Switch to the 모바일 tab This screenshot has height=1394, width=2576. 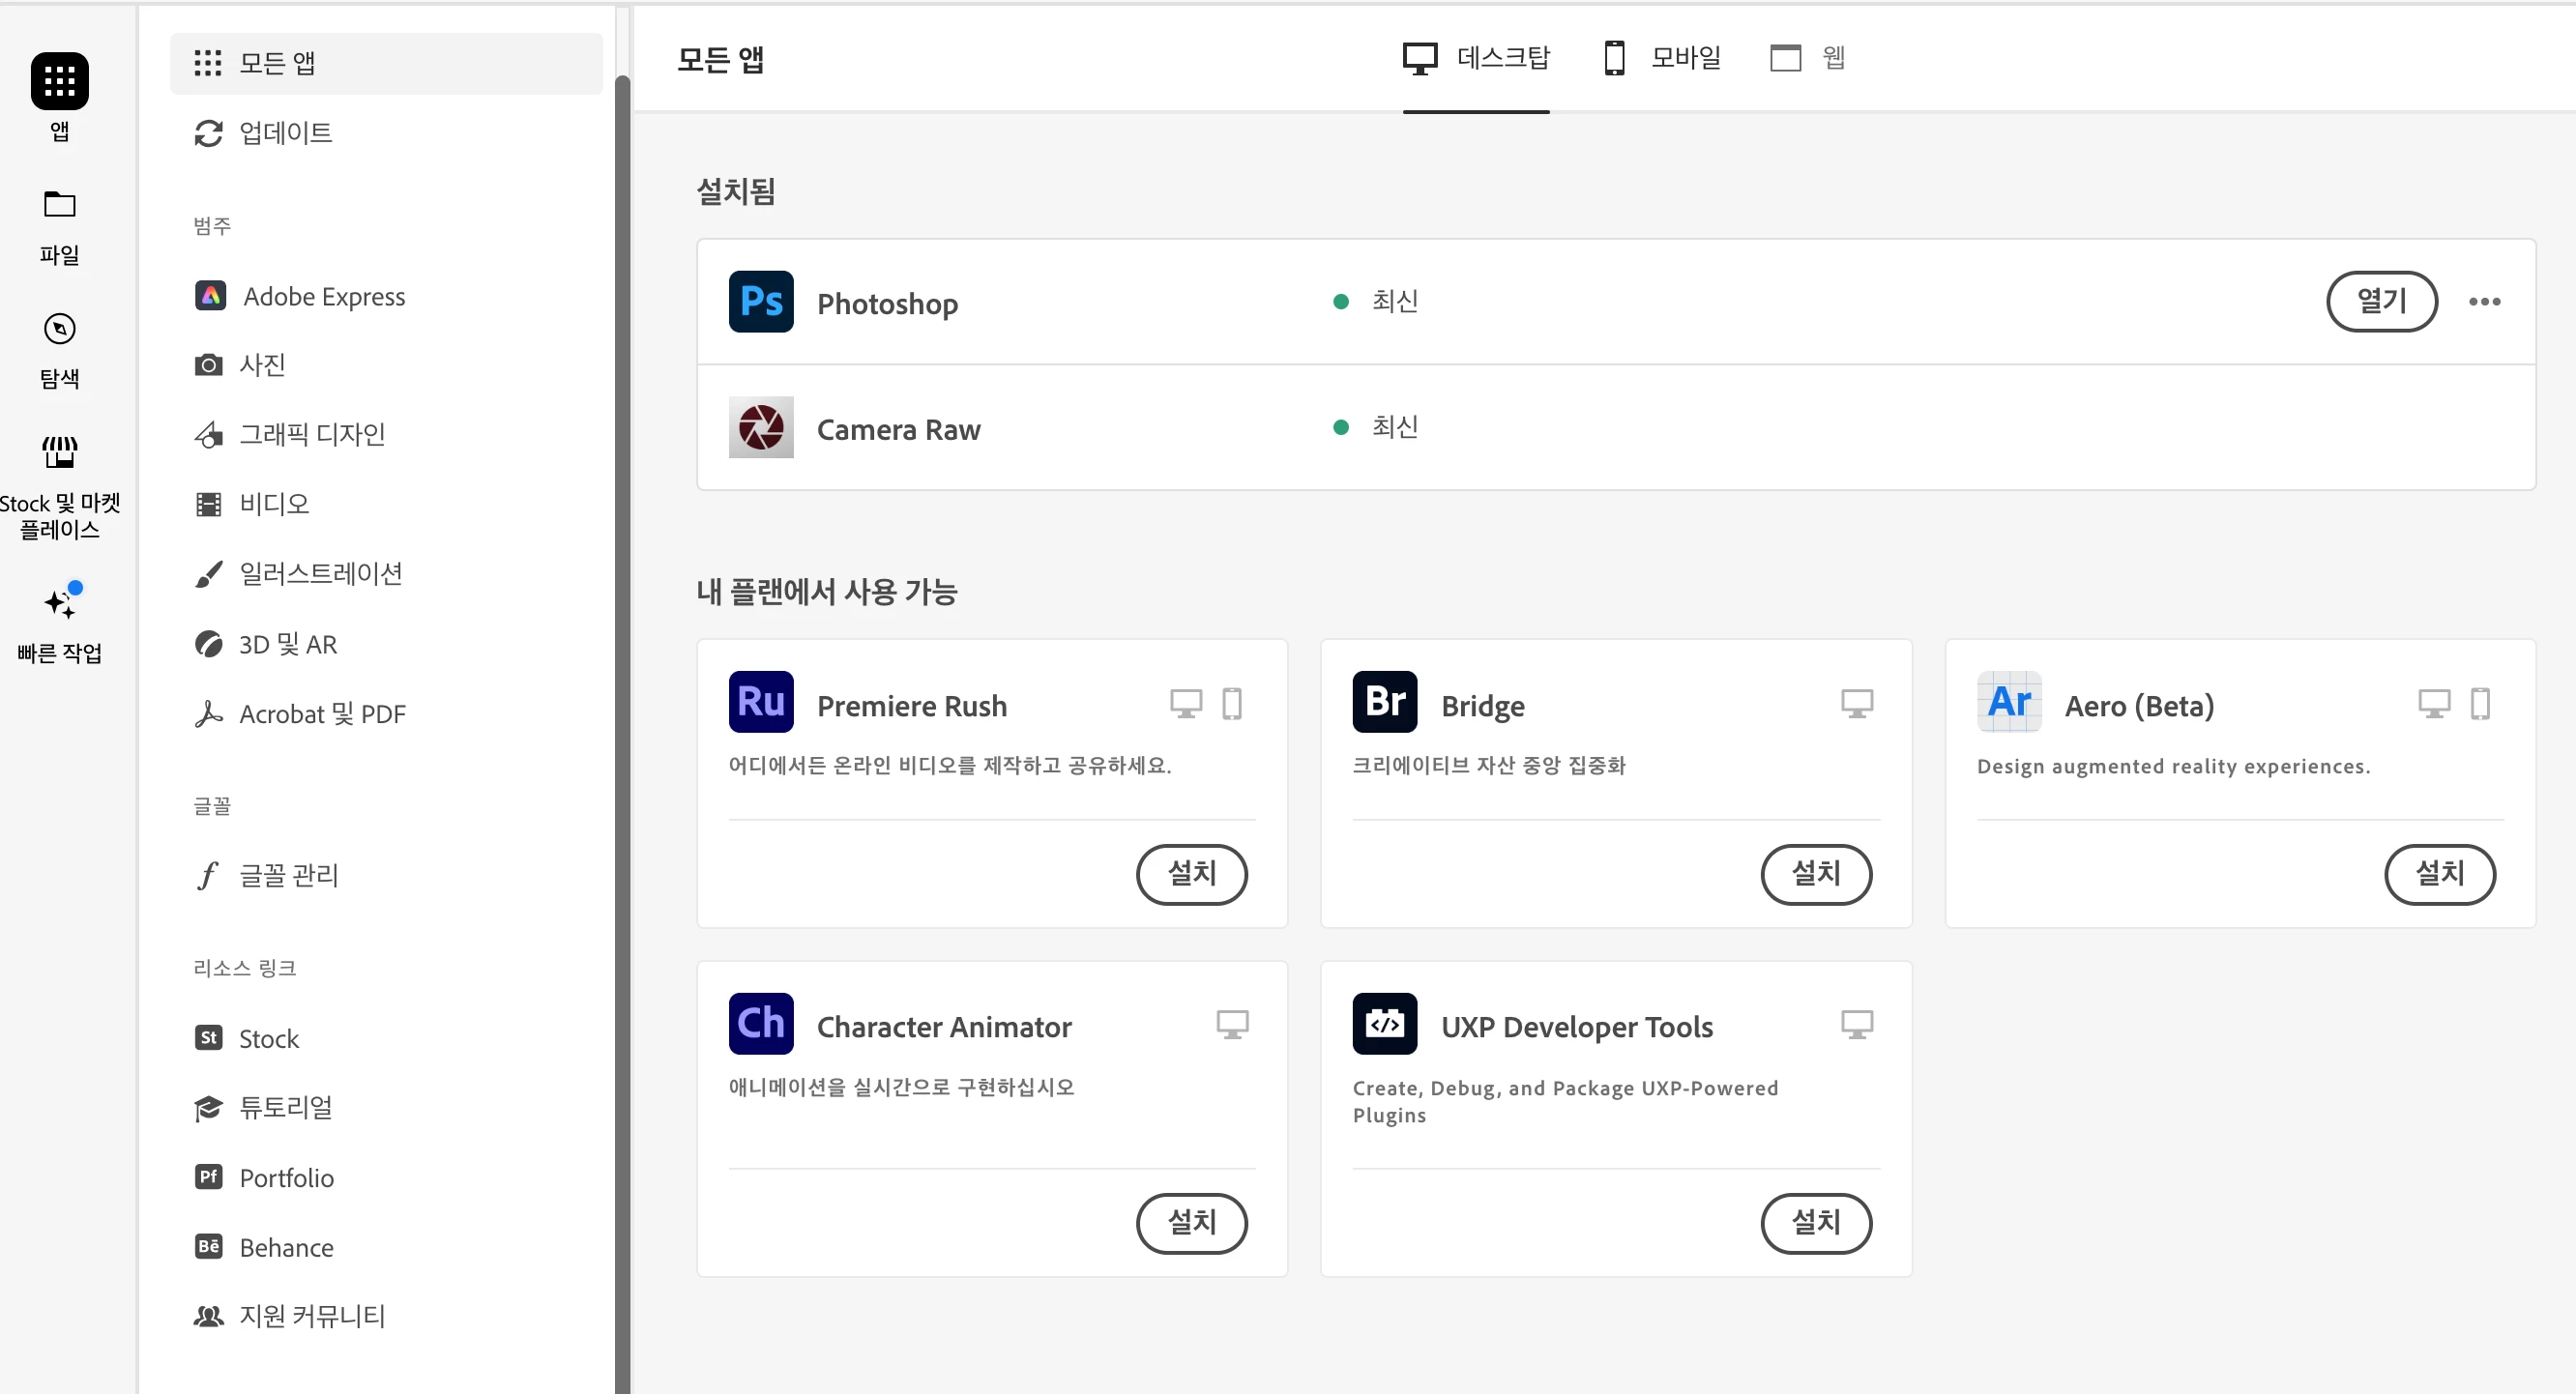[x=1661, y=58]
